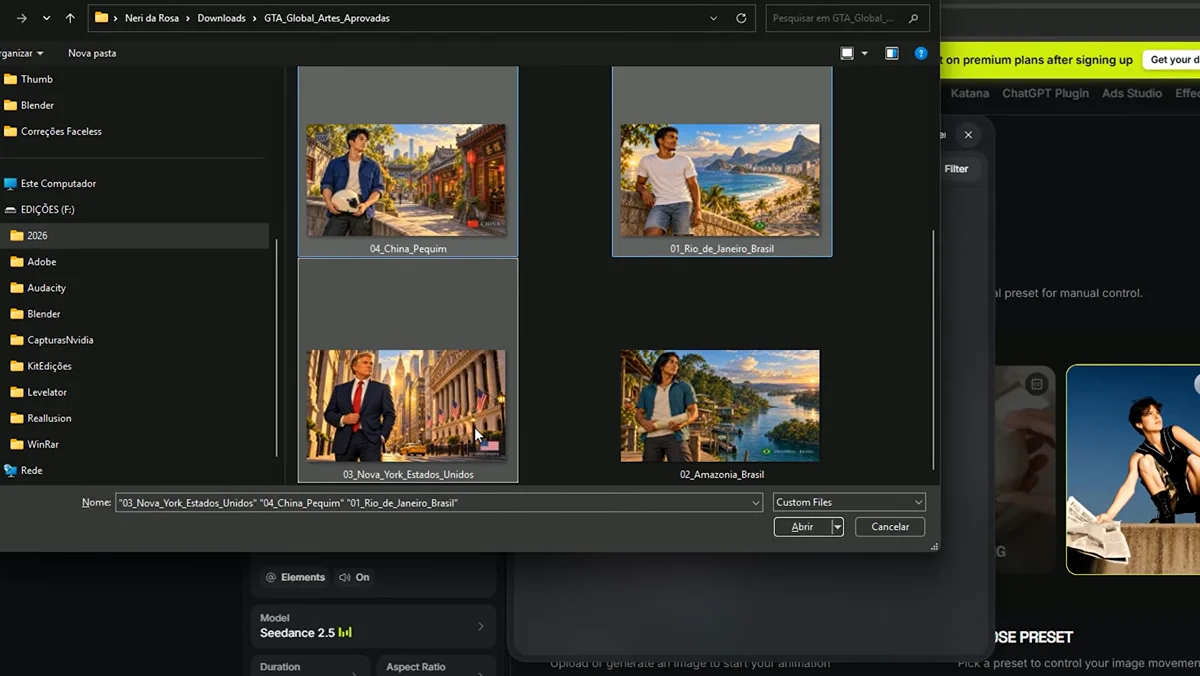Open the Ads Studio tab
Image resolution: width=1200 pixels, height=676 pixels.
pos(1132,93)
